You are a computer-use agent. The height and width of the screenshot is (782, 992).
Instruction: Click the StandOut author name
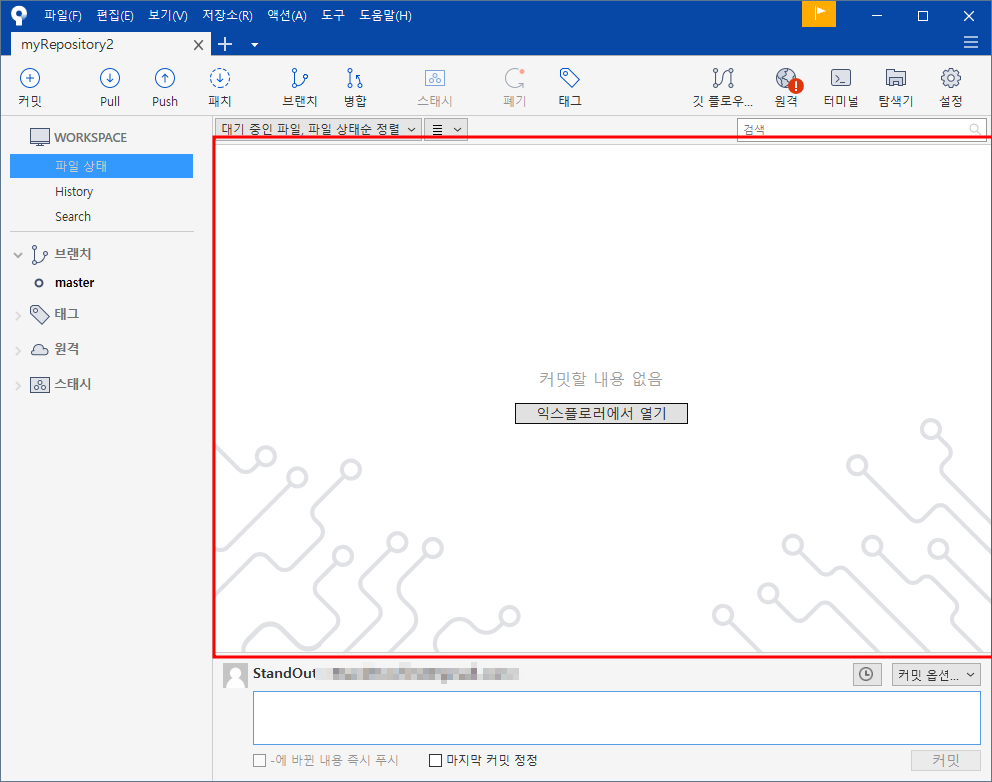[x=284, y=673]
